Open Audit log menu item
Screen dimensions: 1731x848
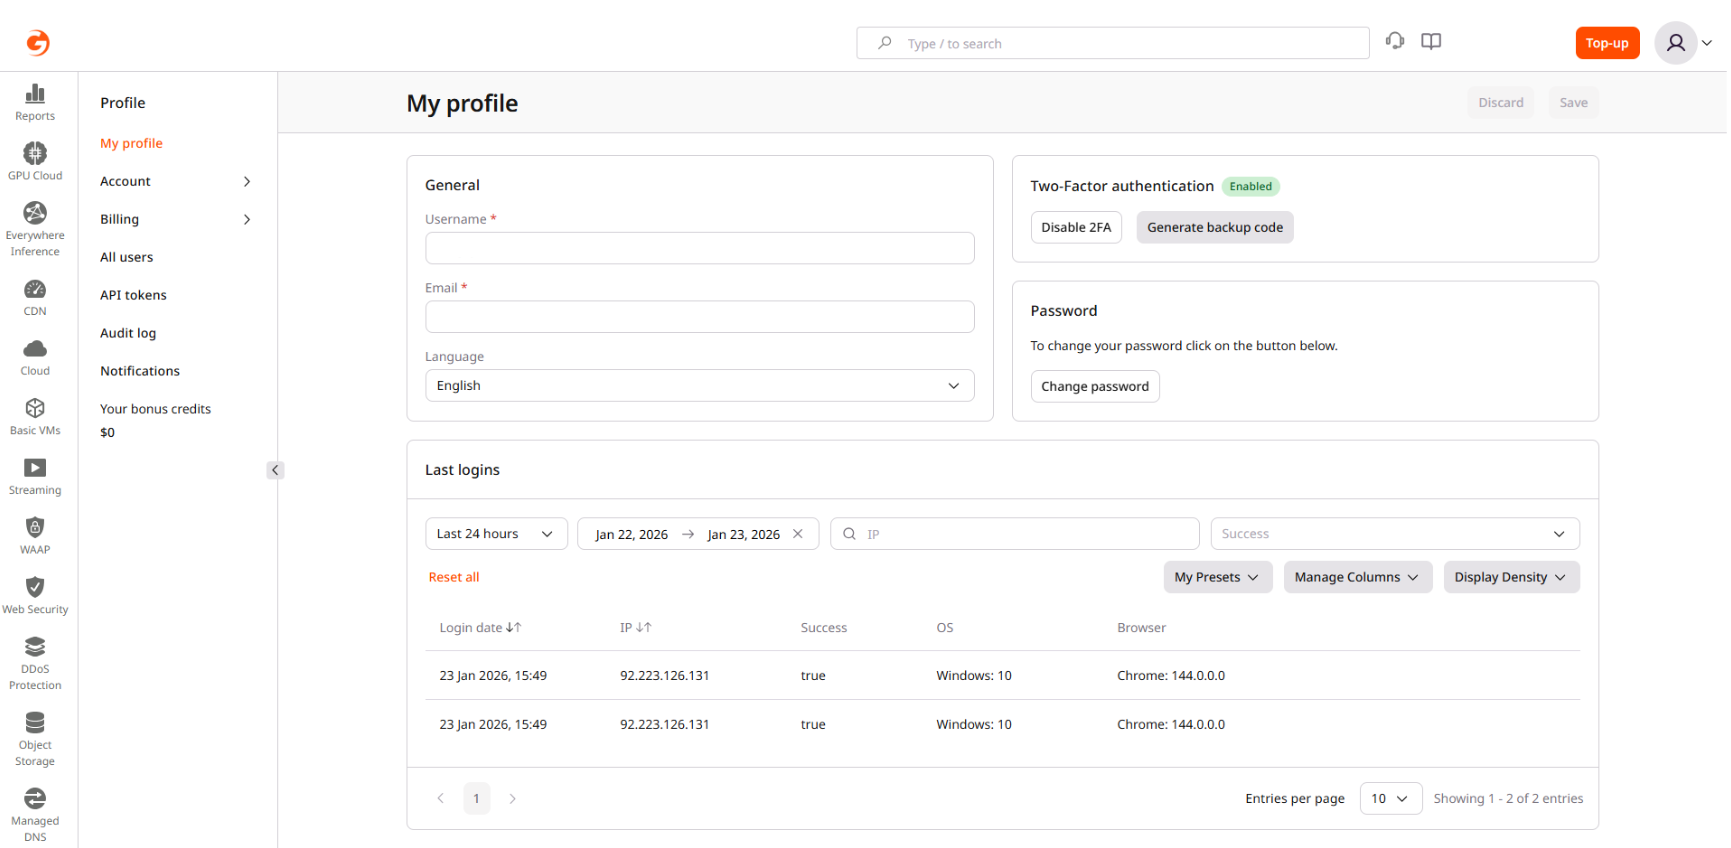[128, 333]
